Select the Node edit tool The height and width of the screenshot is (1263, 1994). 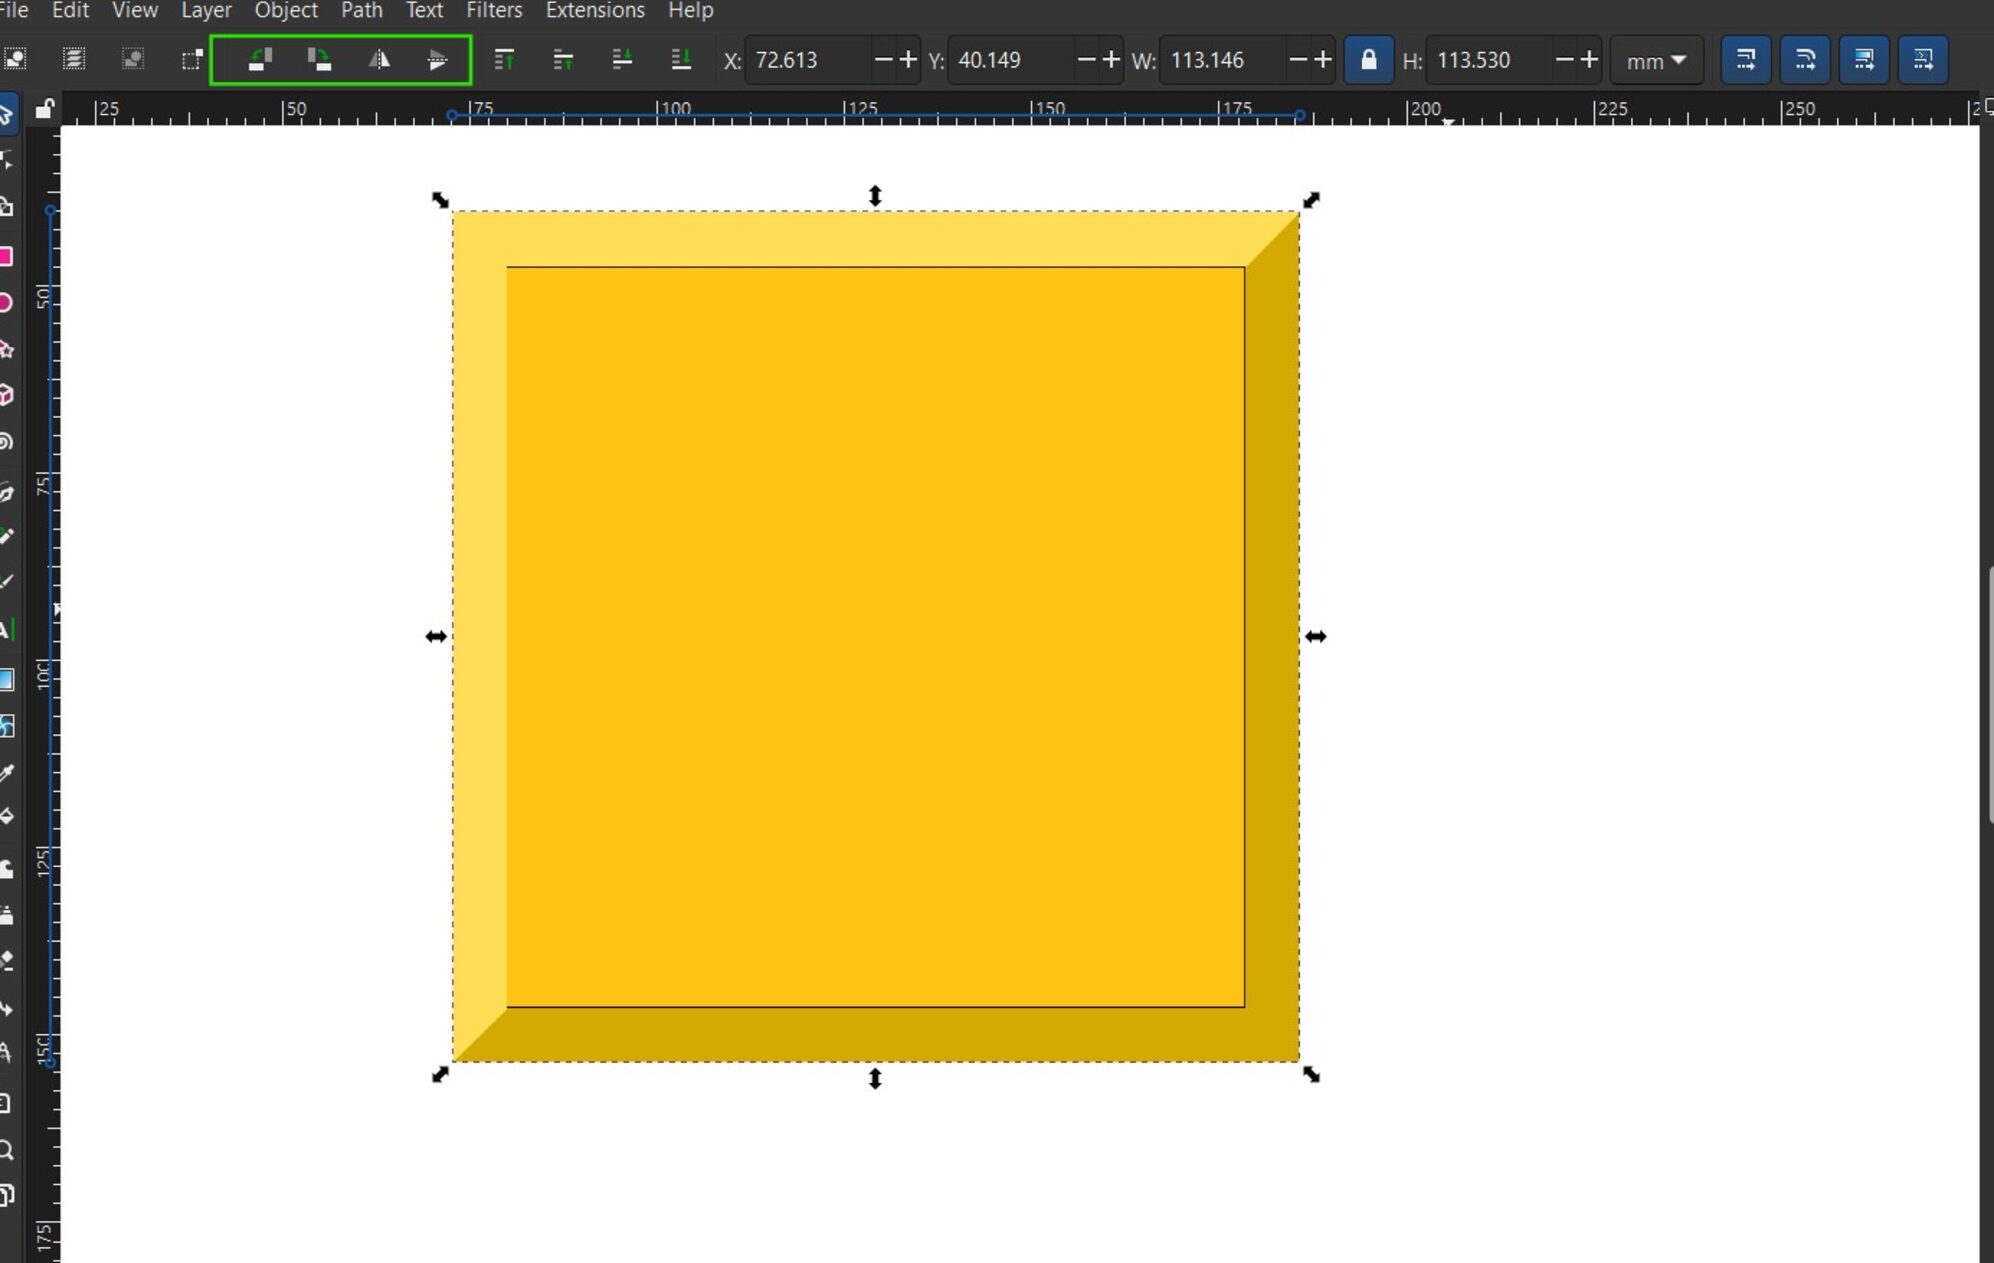6,160
